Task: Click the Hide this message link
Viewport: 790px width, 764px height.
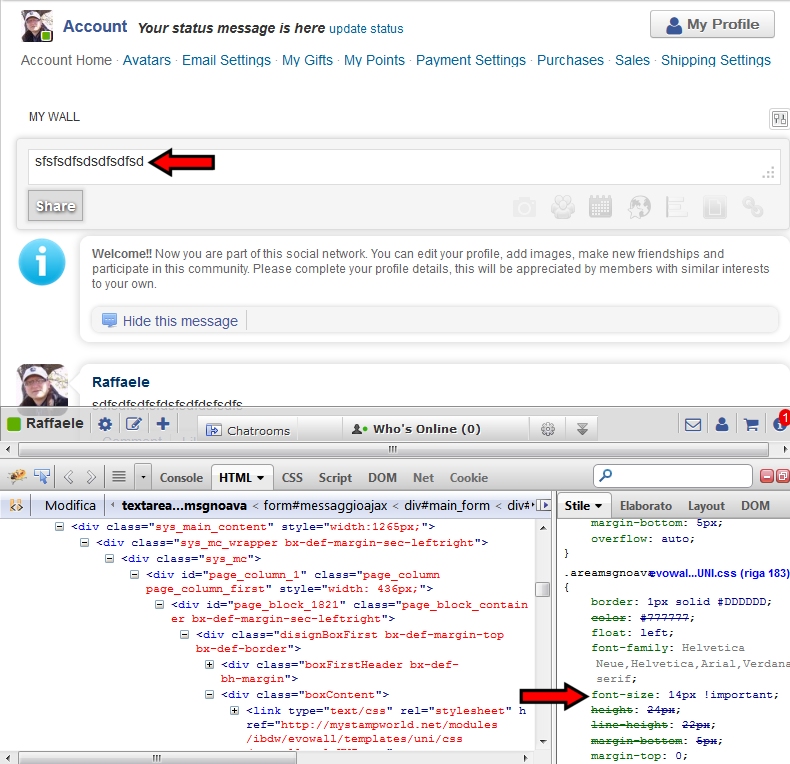Action: (x=180, y=321)
